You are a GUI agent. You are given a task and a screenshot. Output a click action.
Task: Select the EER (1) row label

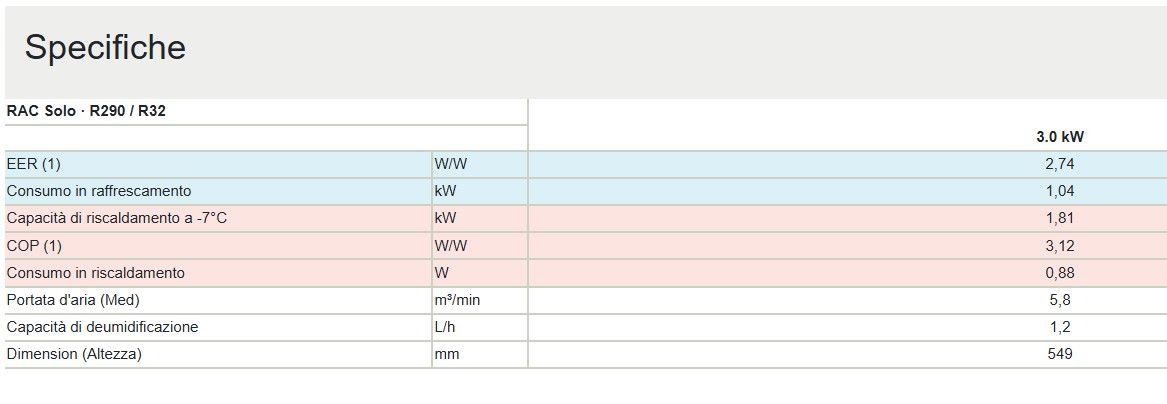33,164
